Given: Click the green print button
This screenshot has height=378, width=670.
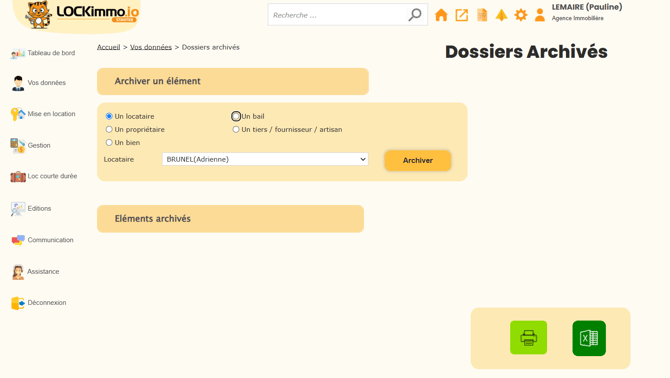Looking at the screenshot, I should point(529,337).
